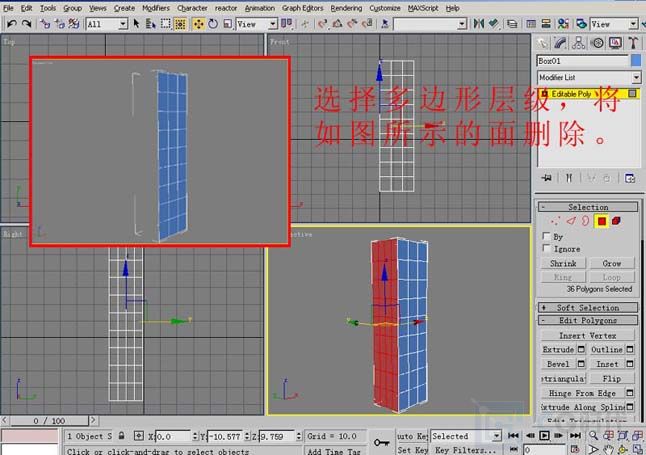Click the Hinge From Edge button

(x=583, y=393)
